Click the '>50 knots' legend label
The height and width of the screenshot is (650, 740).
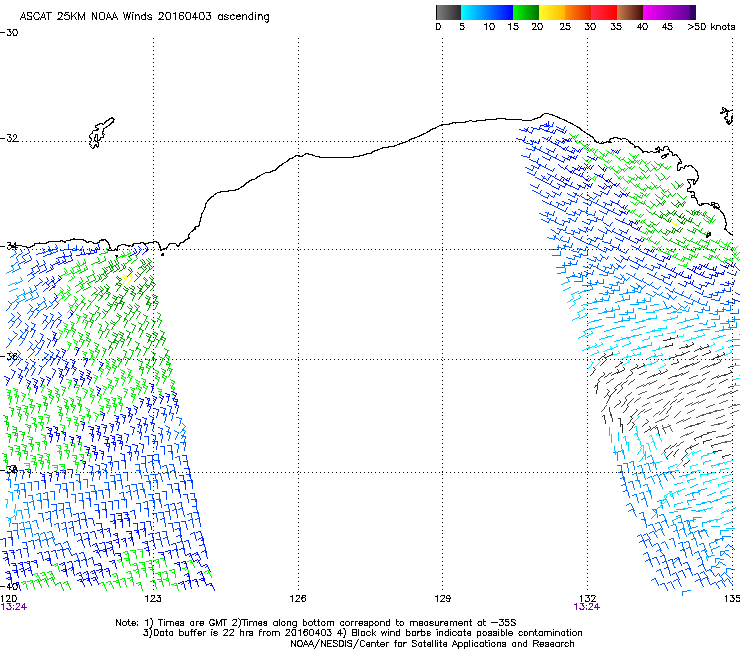tap(711, 27)
